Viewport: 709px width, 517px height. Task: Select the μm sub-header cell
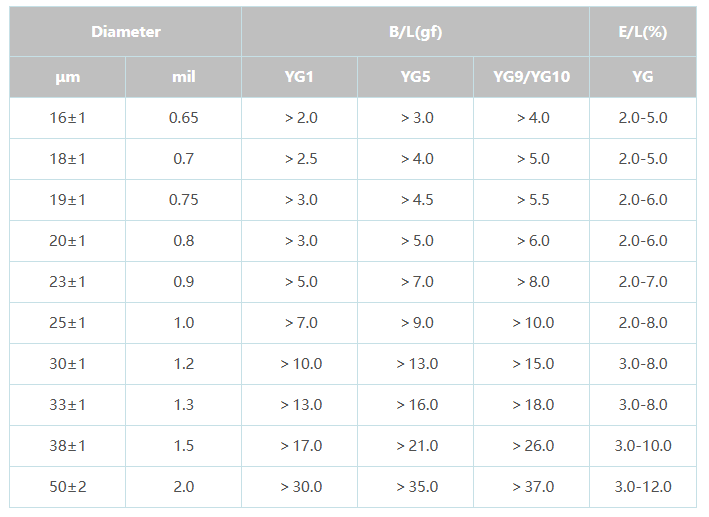68,77
